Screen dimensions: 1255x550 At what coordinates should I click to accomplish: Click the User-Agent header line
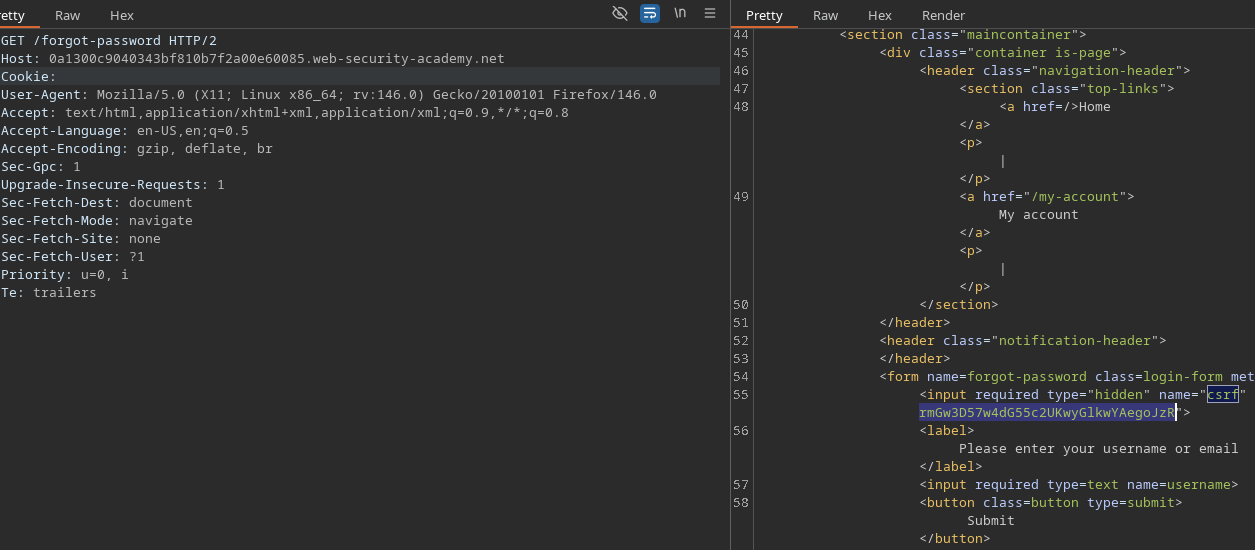tap(328, 95)
